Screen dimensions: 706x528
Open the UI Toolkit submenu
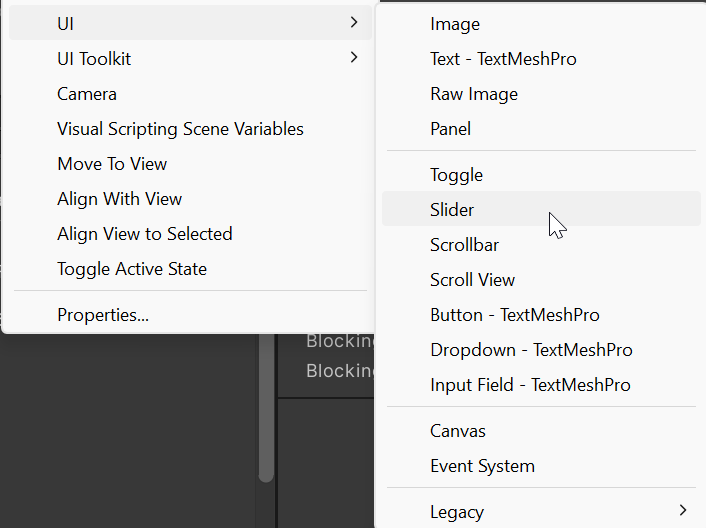coord(190,59)
